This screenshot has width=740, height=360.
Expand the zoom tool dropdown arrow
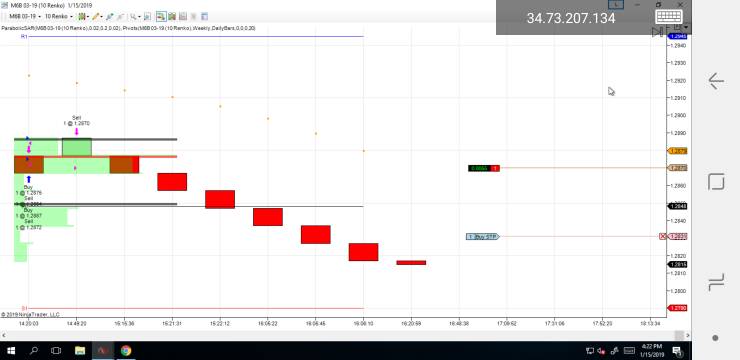[140, 17]
